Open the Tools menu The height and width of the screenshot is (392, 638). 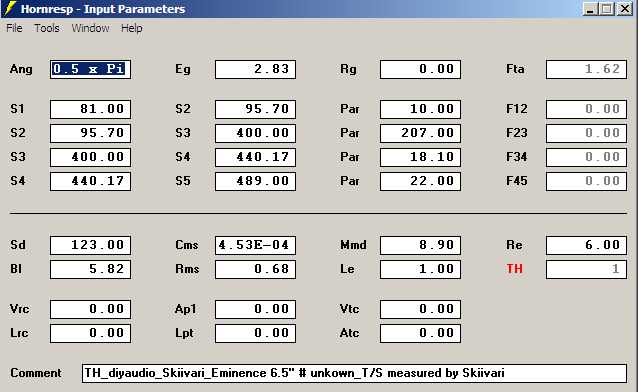click(47, 28)
